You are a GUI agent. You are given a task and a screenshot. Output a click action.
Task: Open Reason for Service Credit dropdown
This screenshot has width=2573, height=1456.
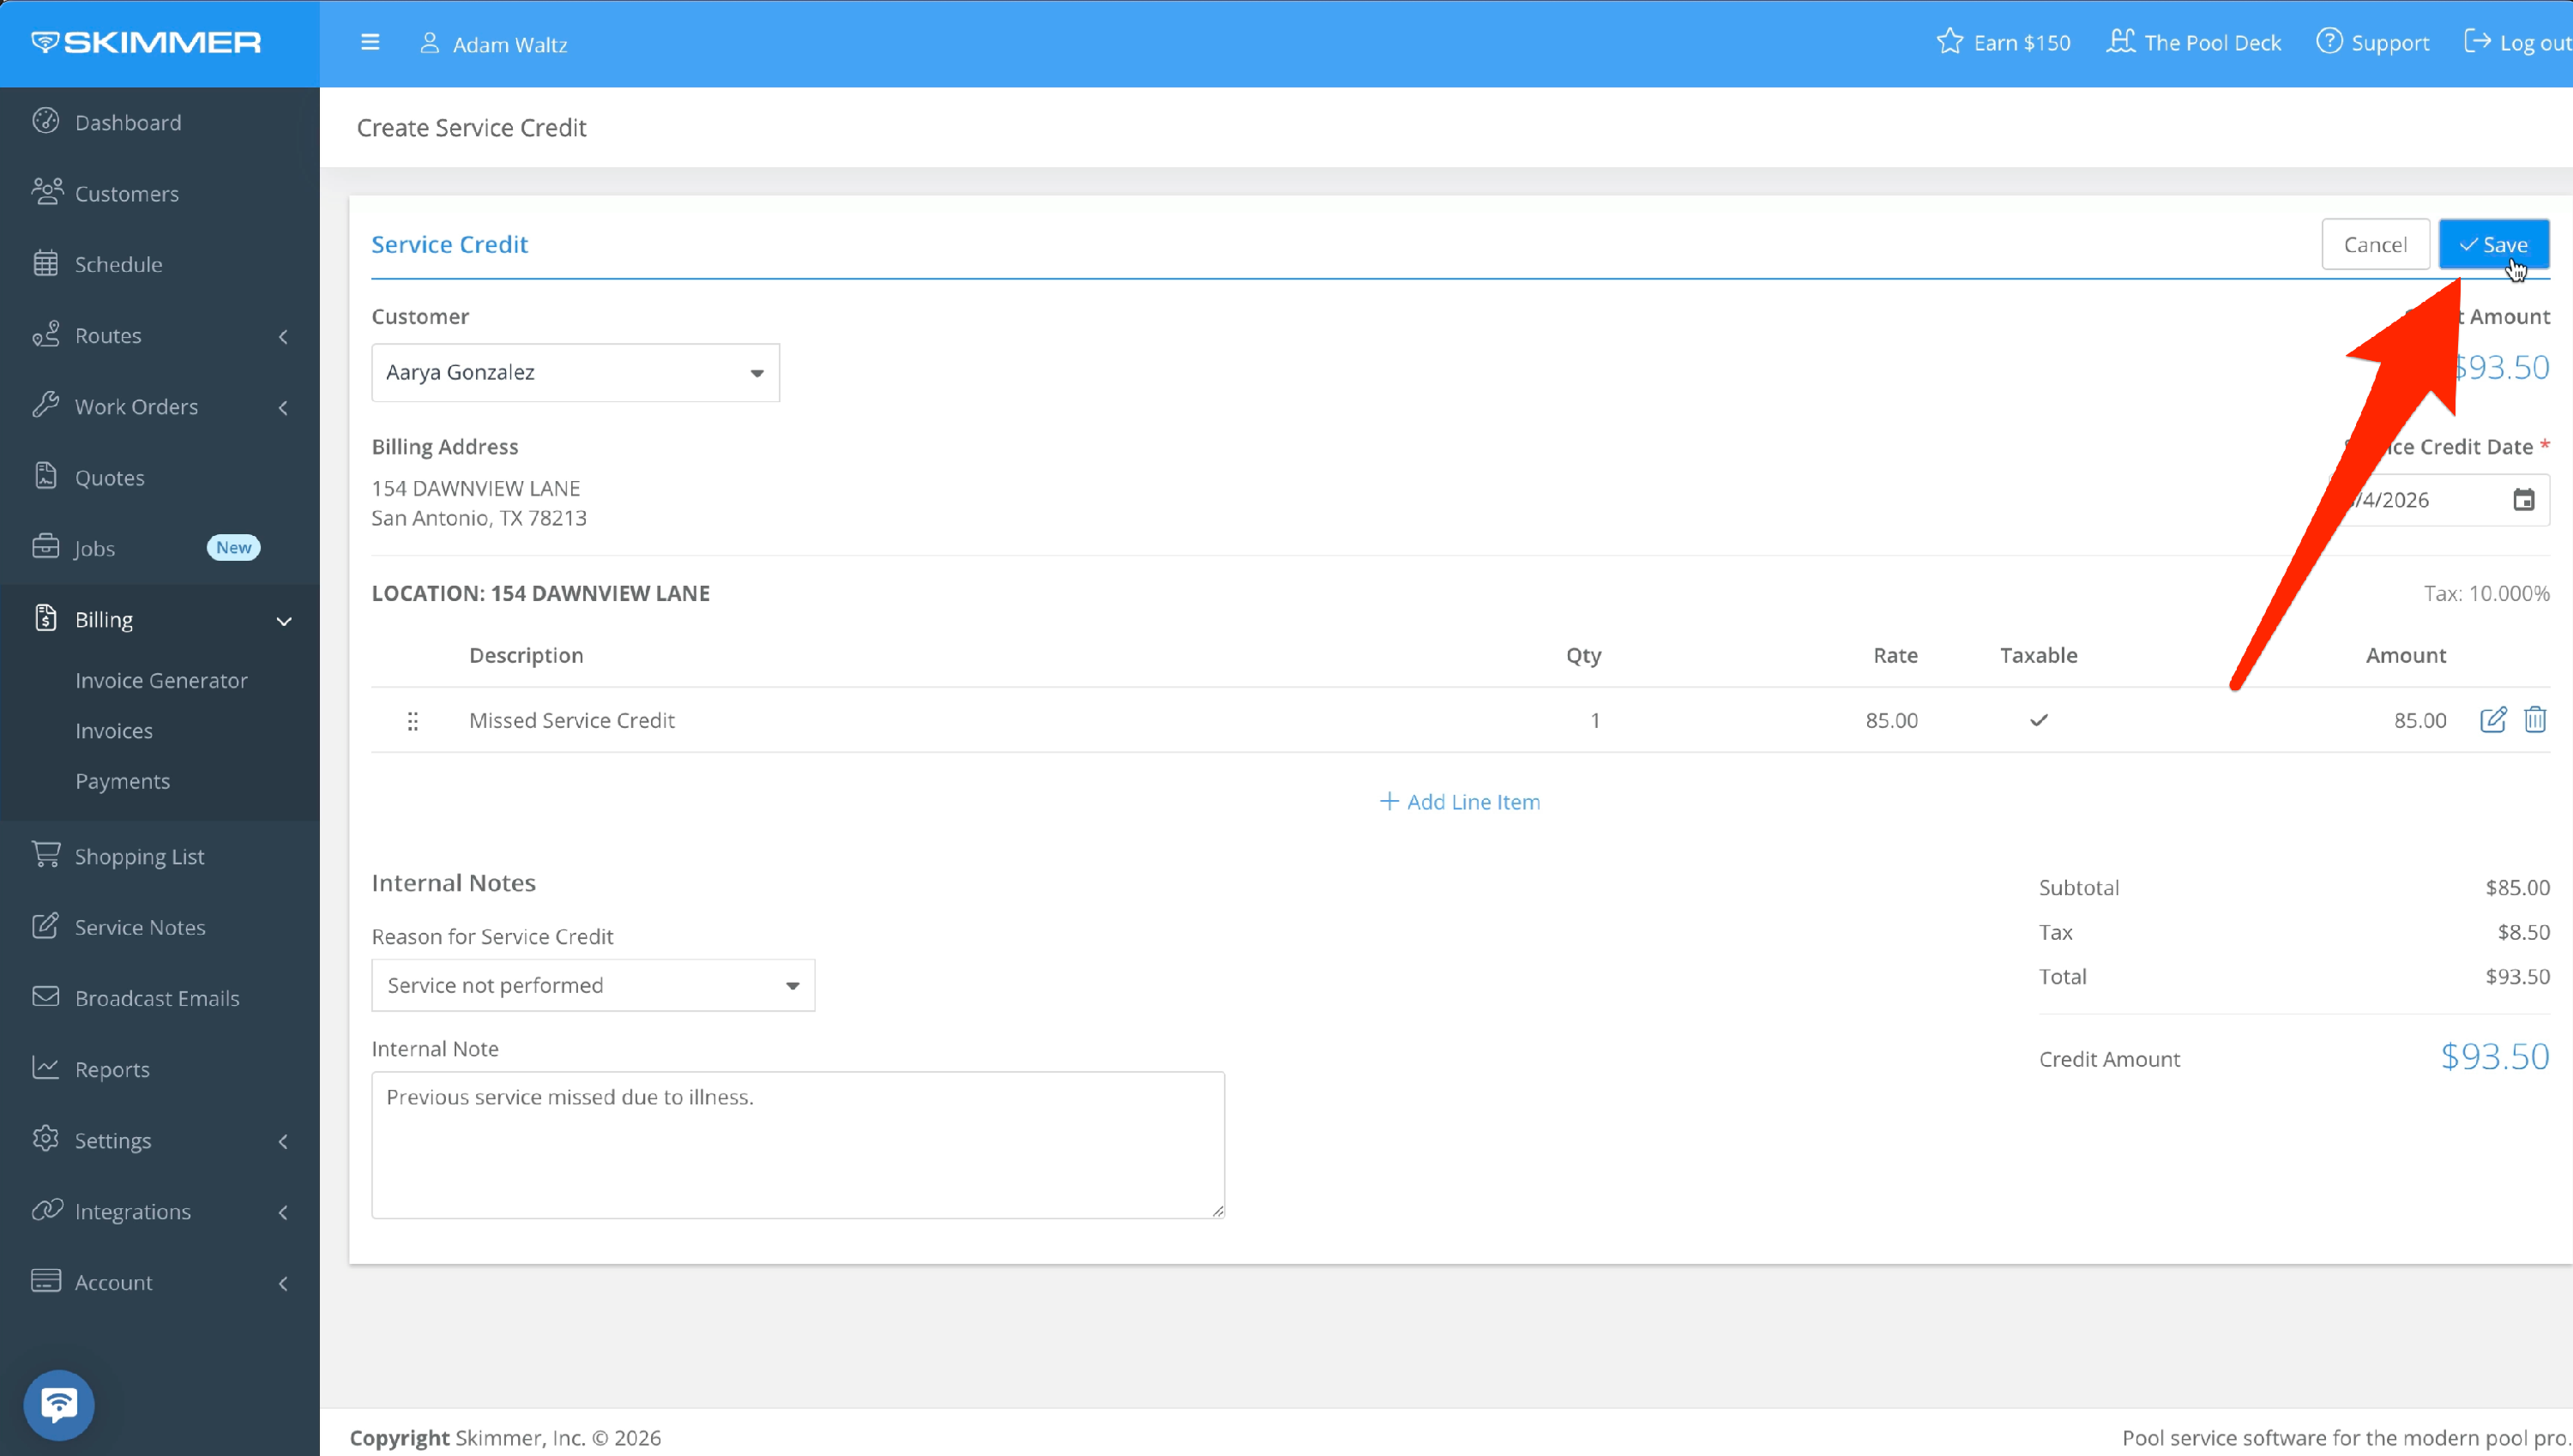point(593,985)
